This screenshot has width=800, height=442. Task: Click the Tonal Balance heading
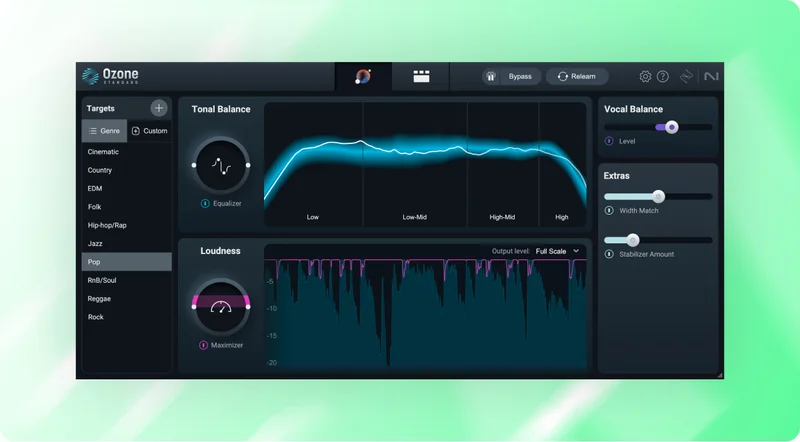pos(221,109)
